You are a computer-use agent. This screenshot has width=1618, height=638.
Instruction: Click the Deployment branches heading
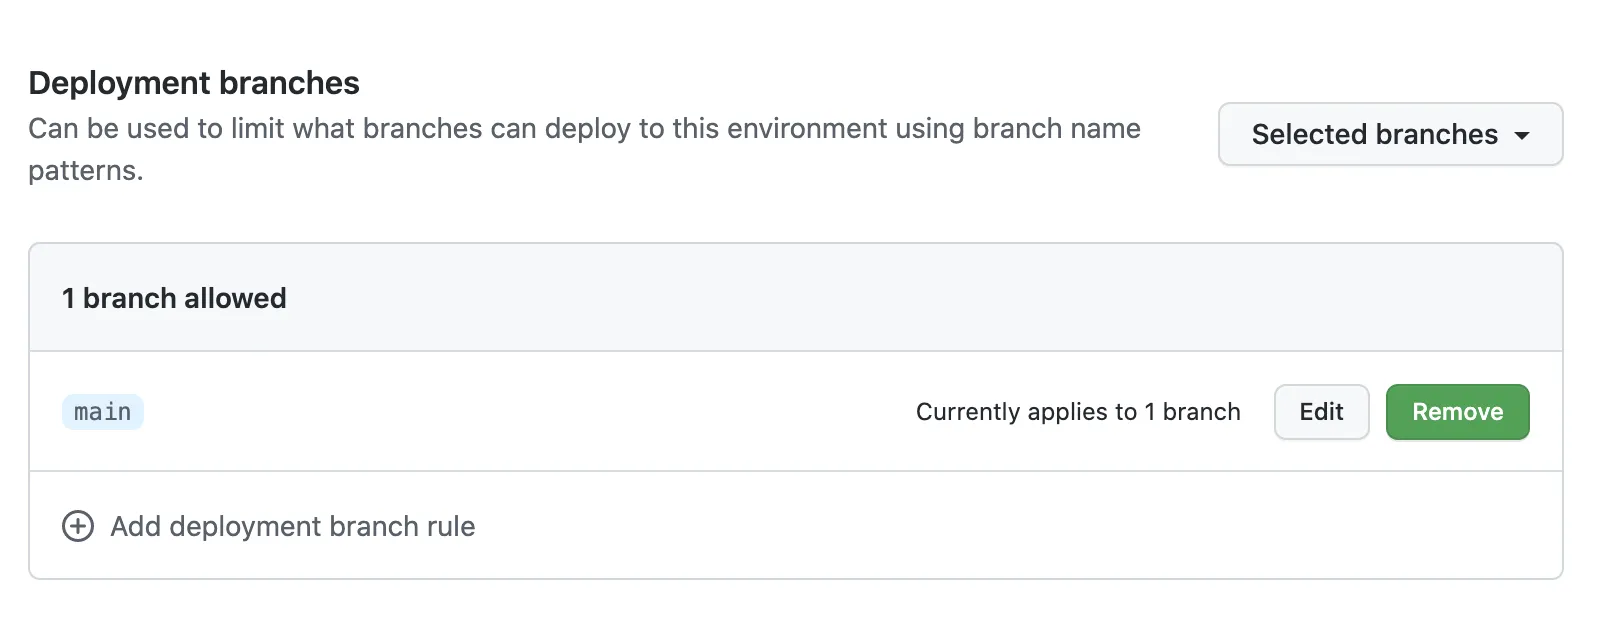point(194,83)
